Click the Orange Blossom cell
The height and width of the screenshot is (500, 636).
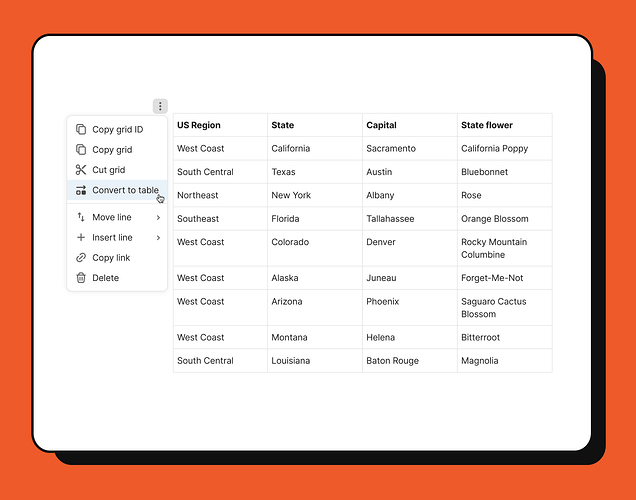pyautogui.click(x=505, y=219)
